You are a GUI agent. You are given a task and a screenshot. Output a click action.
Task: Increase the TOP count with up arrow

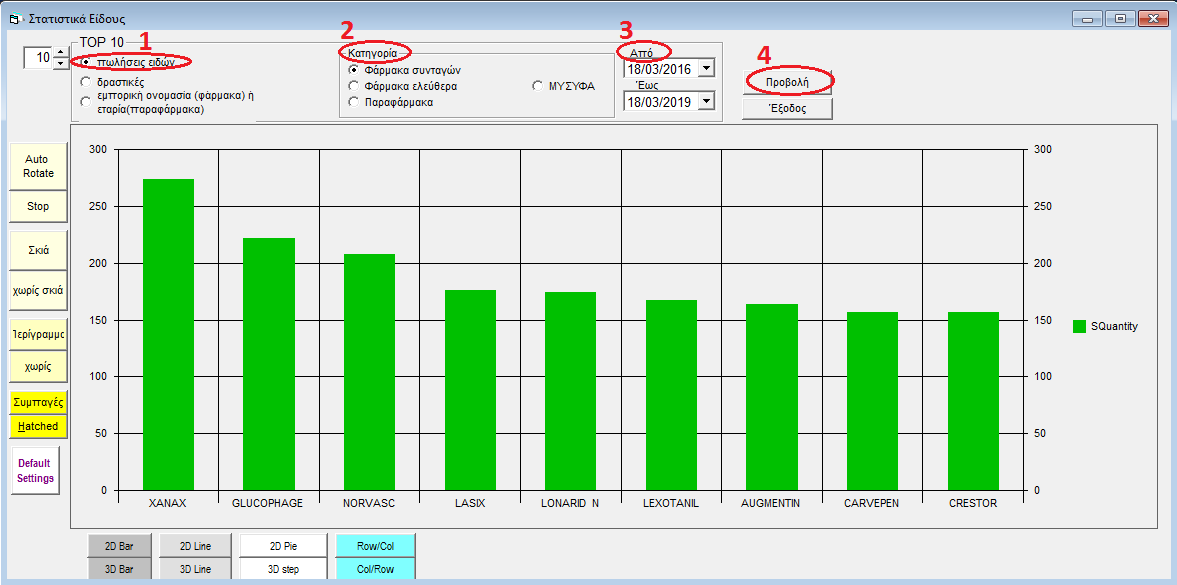[61, 52]
